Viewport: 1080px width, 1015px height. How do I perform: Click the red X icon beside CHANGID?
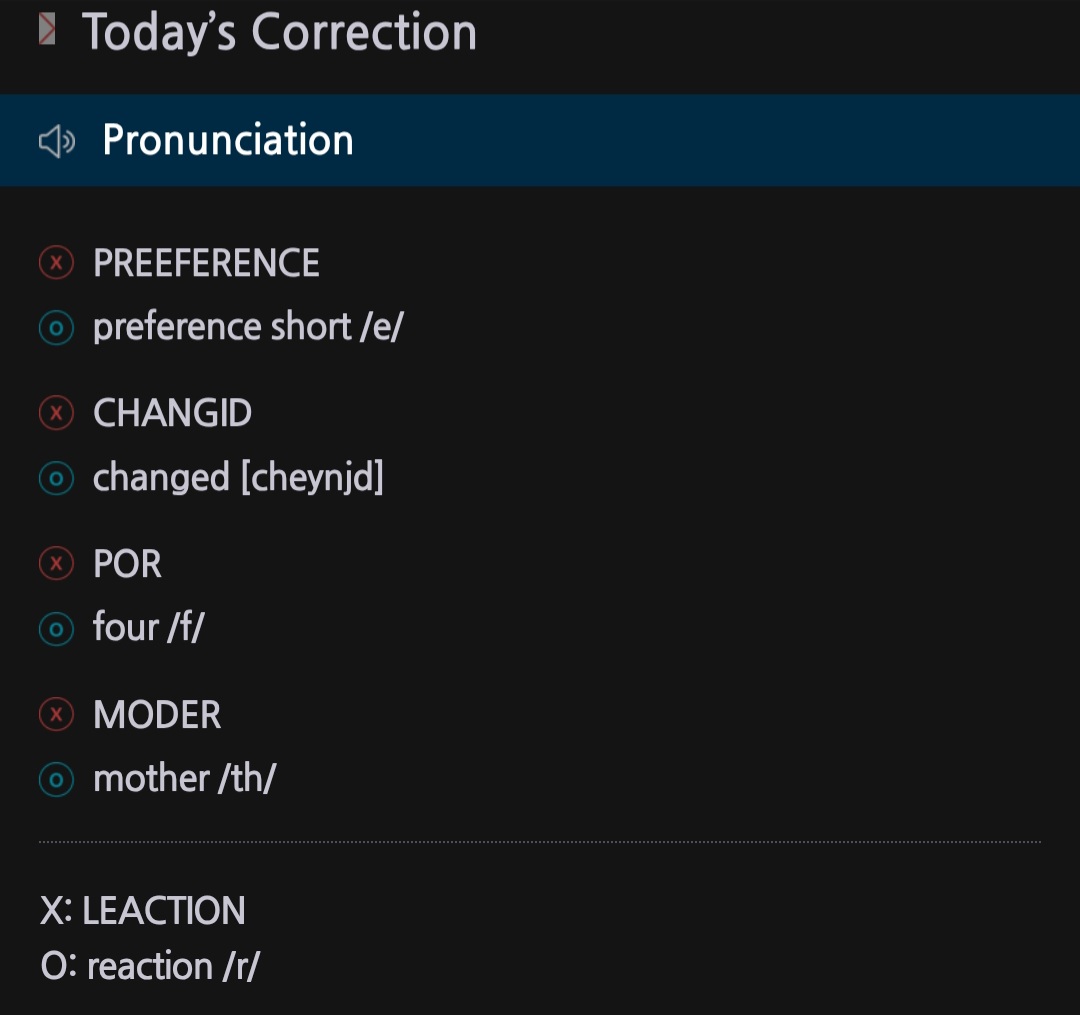[x=56, y=413]
